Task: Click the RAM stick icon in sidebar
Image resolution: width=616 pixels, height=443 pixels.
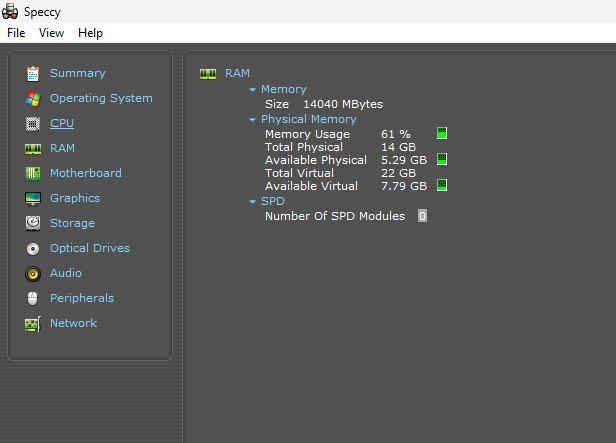Action: click(x=33, y=149)
